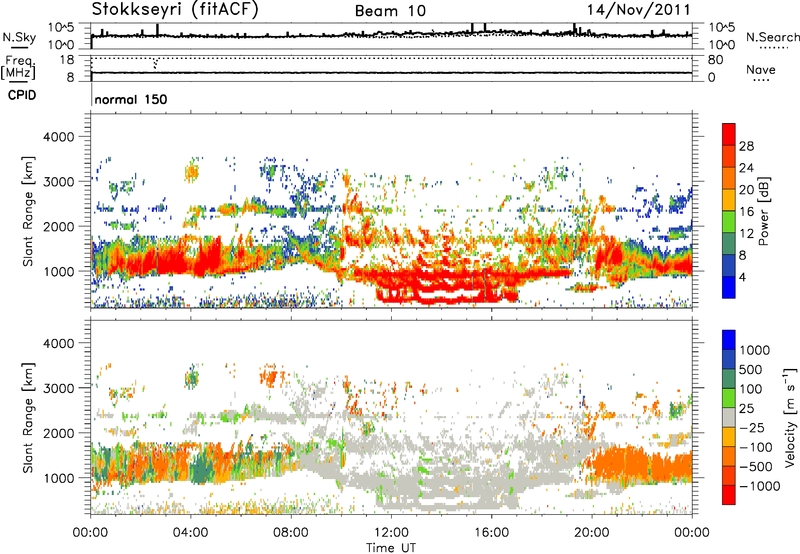Viewport: 800px width, 554px height.
Task: Click the '-100' tick on velocity colorbar
Action: pyautogui.click(x=756, y=447)
